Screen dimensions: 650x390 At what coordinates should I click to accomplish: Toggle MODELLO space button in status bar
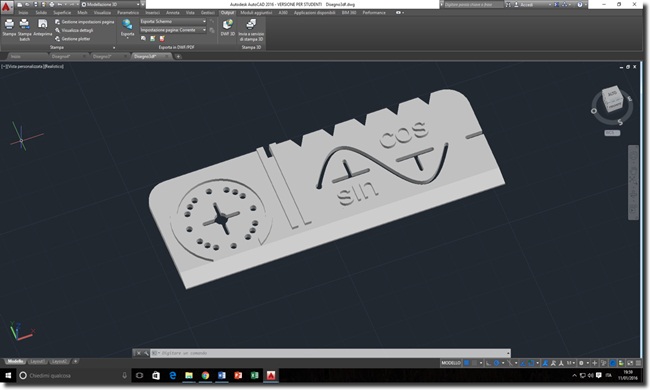coord(451,363)
